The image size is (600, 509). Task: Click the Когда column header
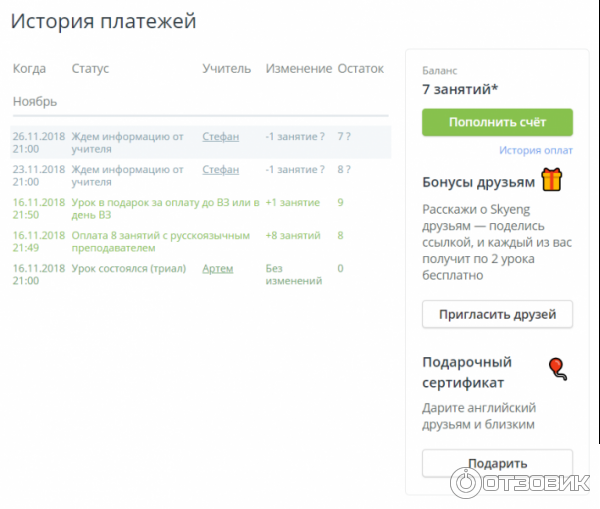pos(29,69)
